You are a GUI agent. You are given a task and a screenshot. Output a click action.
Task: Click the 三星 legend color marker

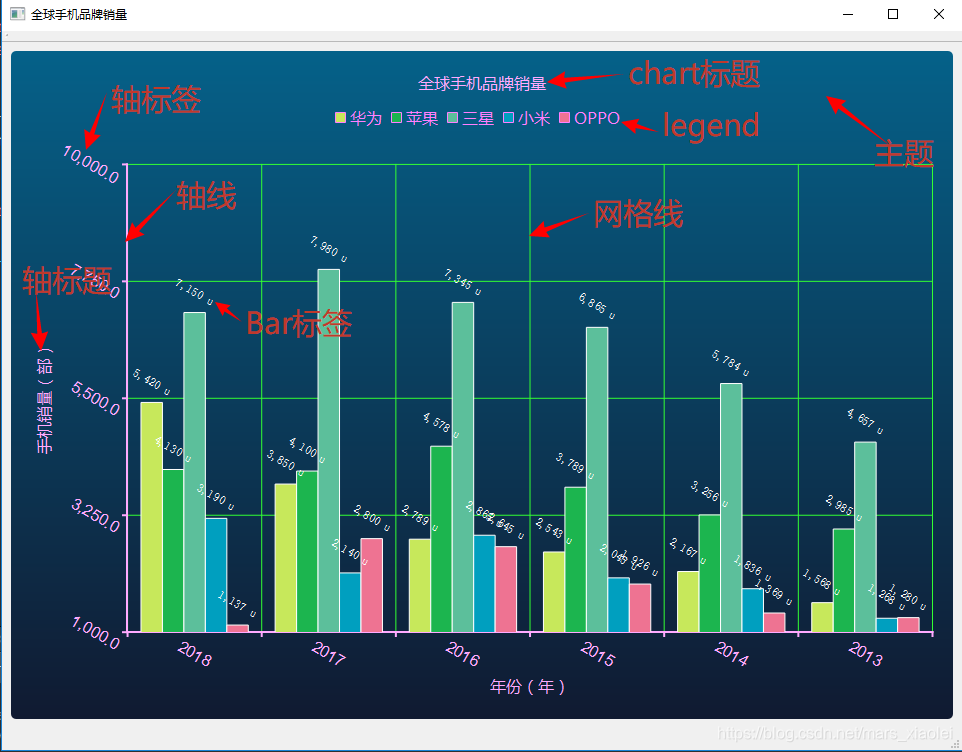click(x=453, y=118)
